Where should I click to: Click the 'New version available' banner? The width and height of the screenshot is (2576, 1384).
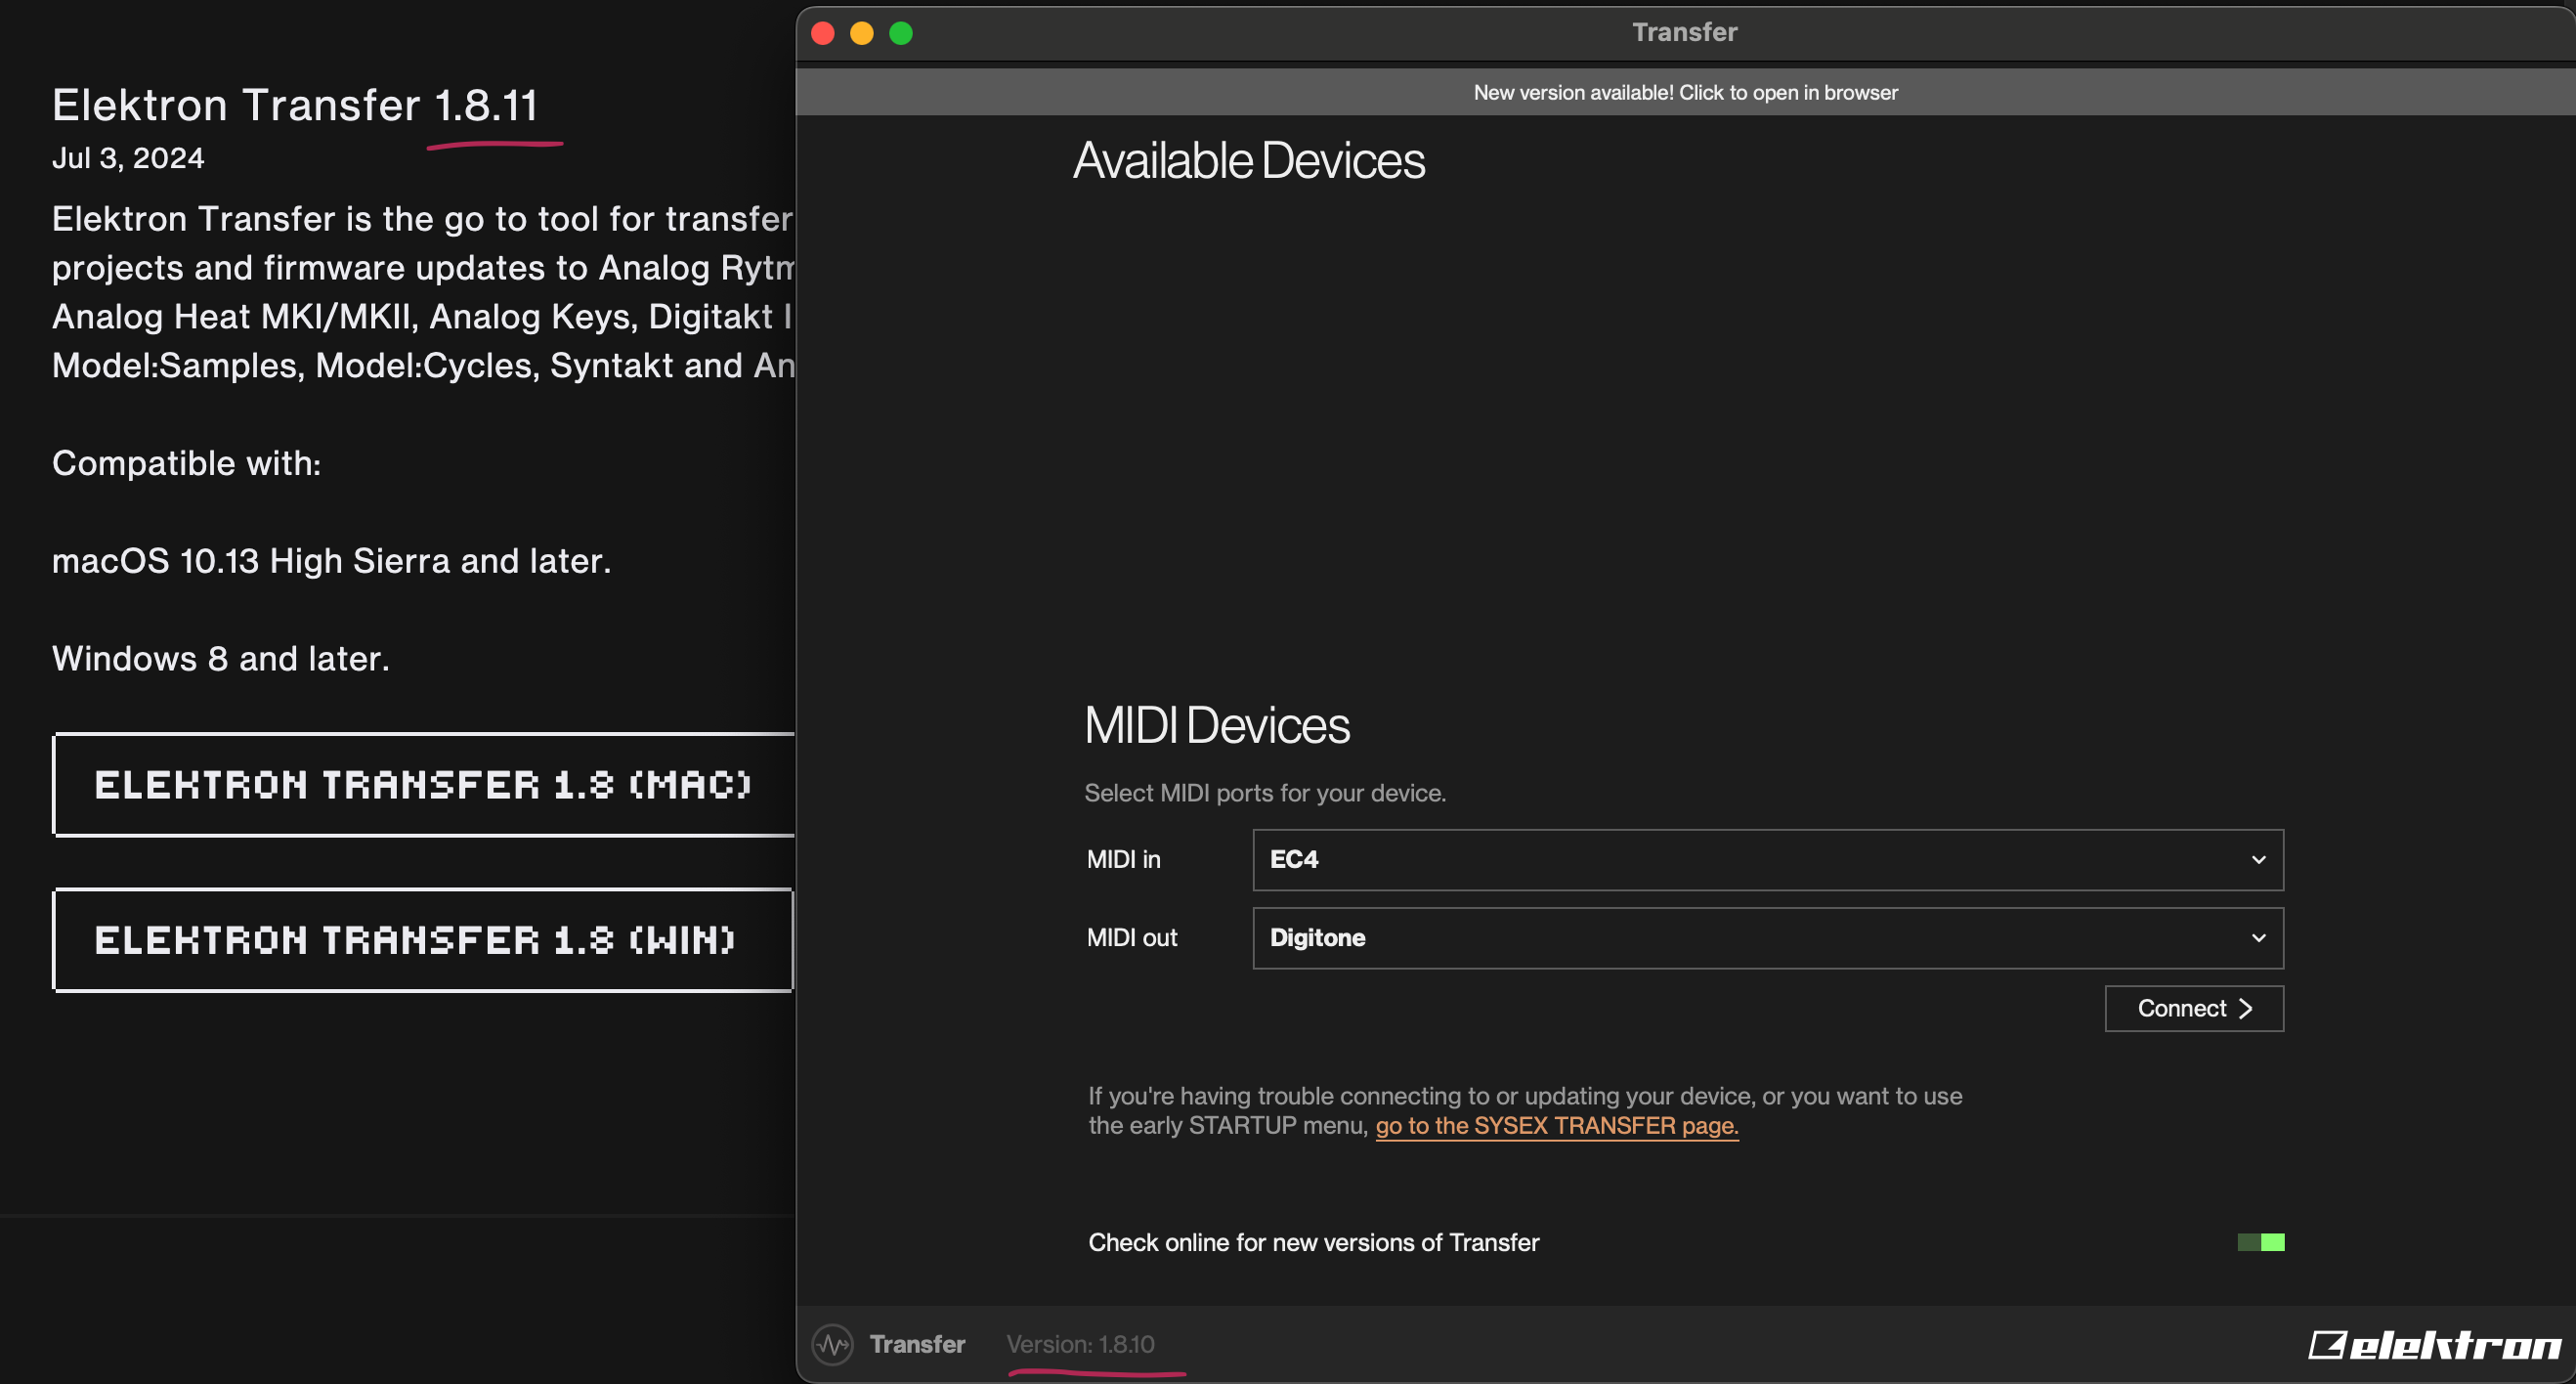[x=1685, y=92]
